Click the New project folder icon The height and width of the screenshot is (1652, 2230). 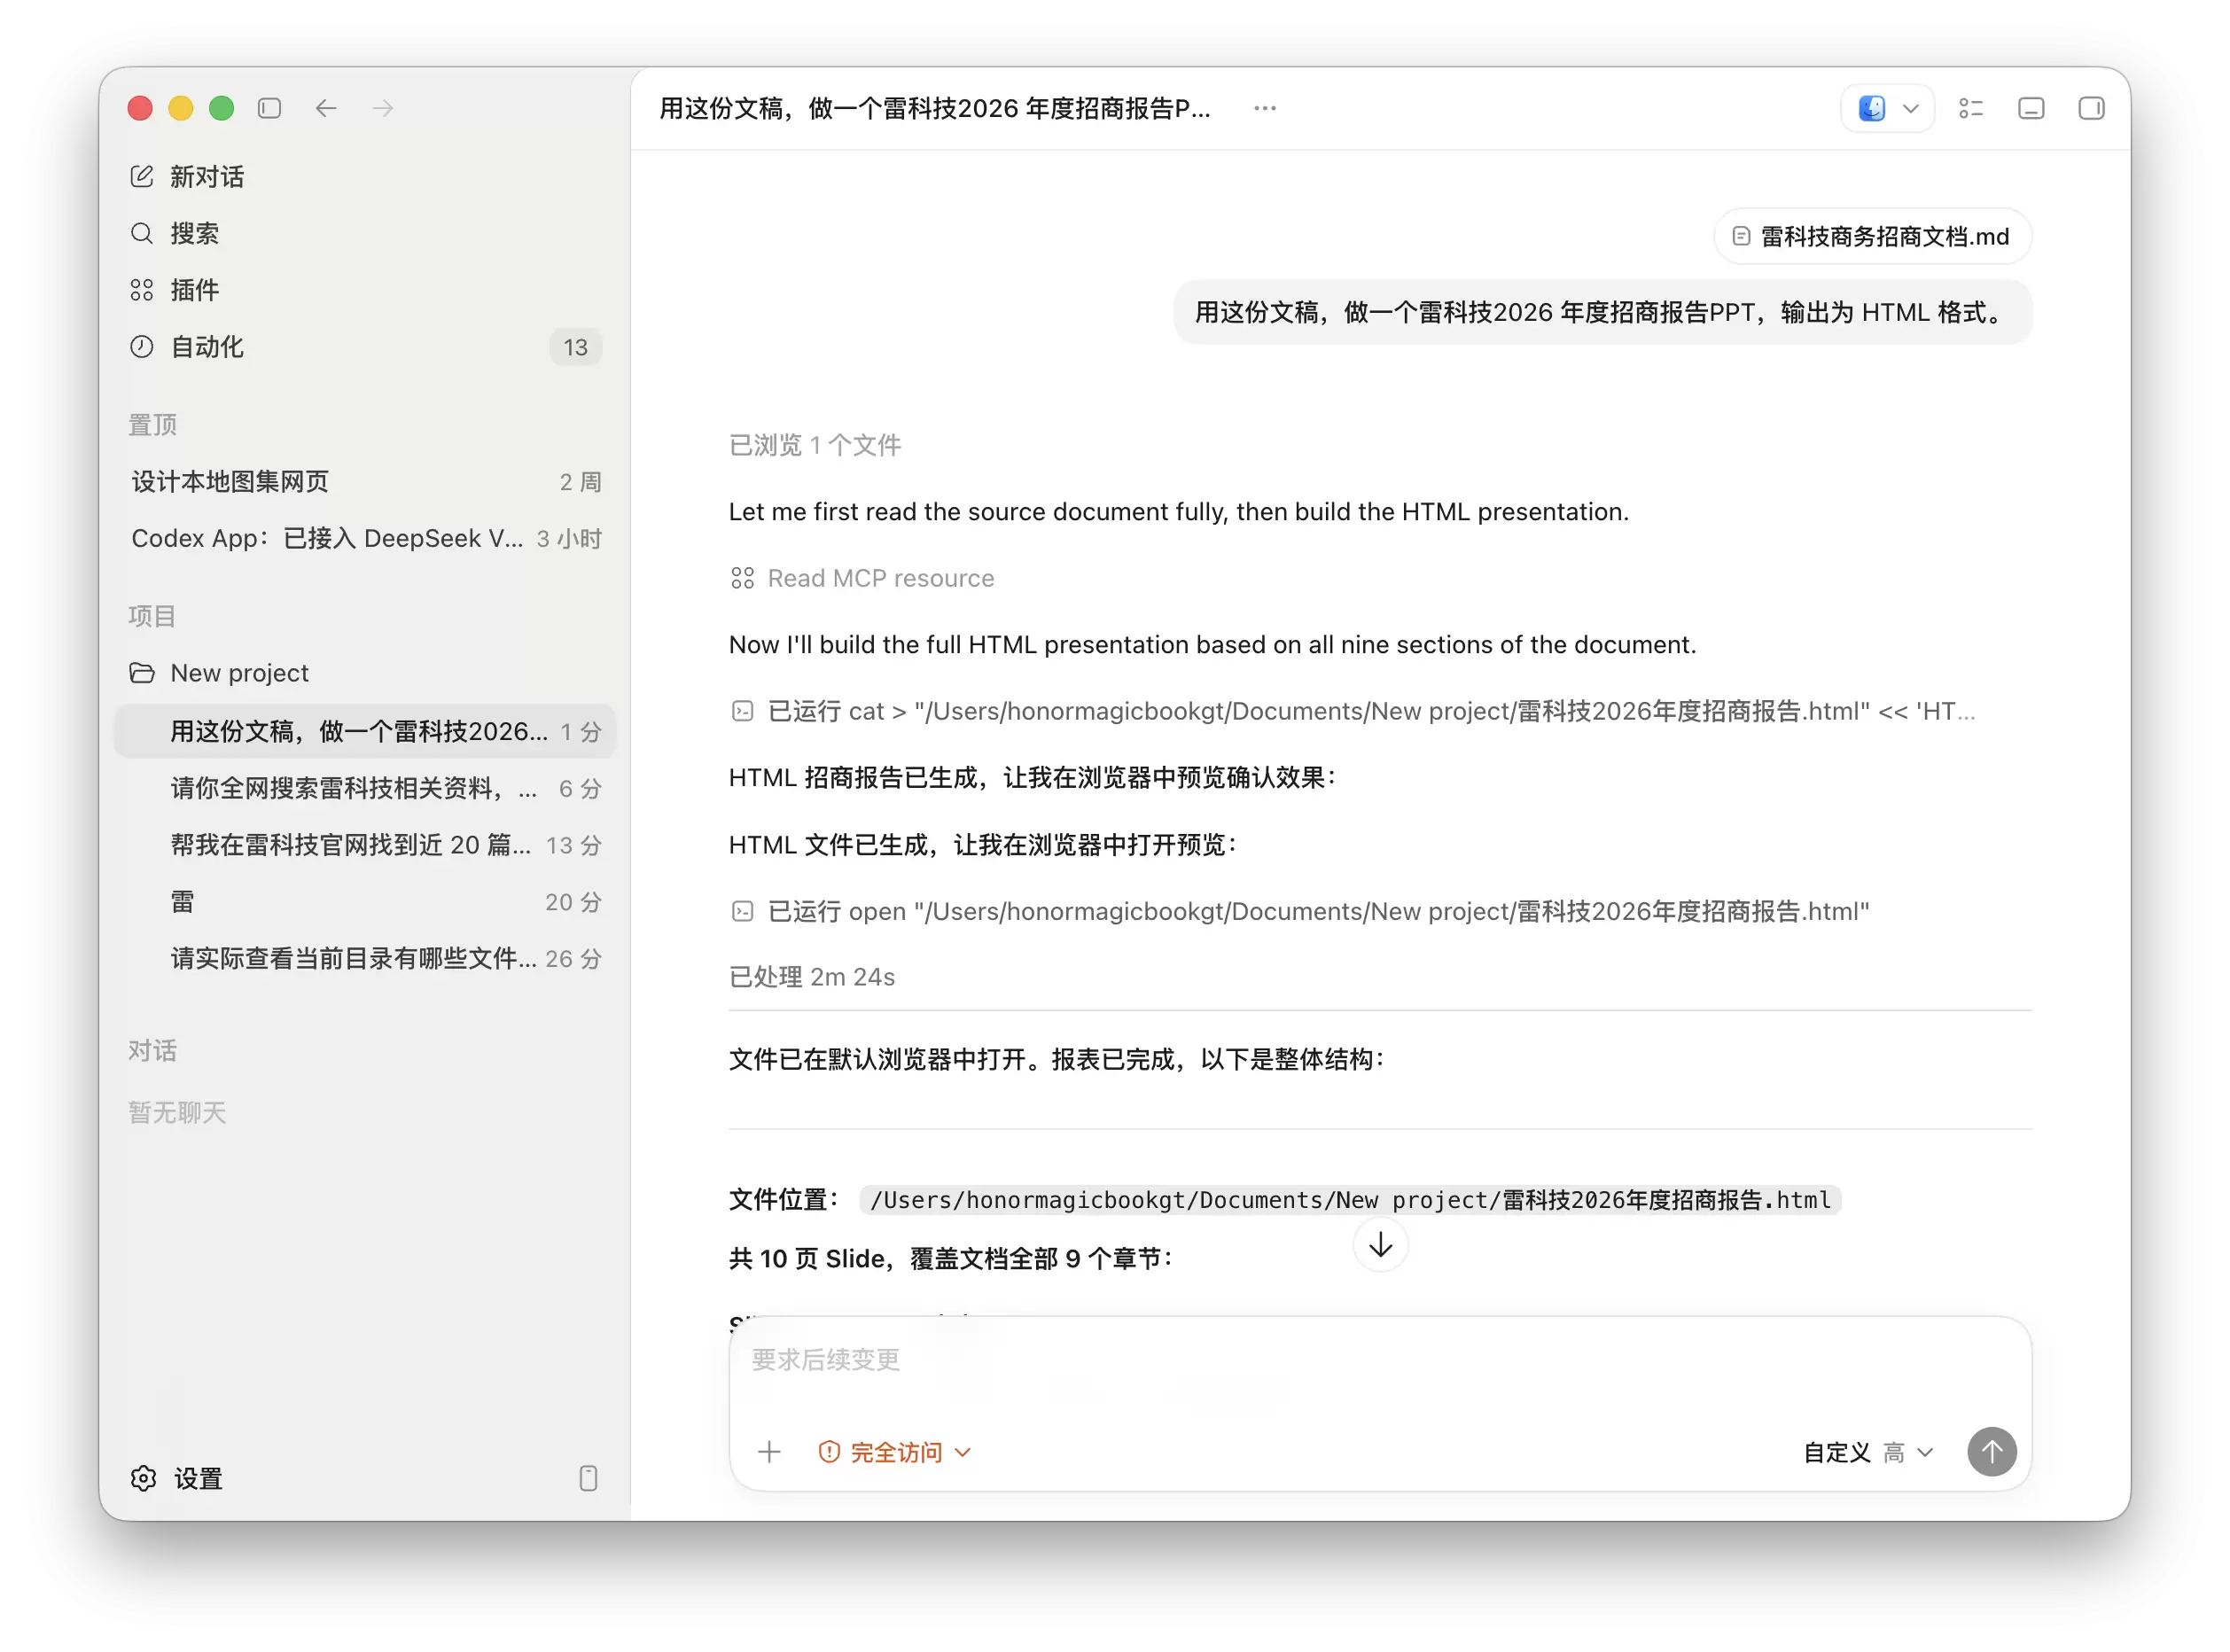pos(142,673)
